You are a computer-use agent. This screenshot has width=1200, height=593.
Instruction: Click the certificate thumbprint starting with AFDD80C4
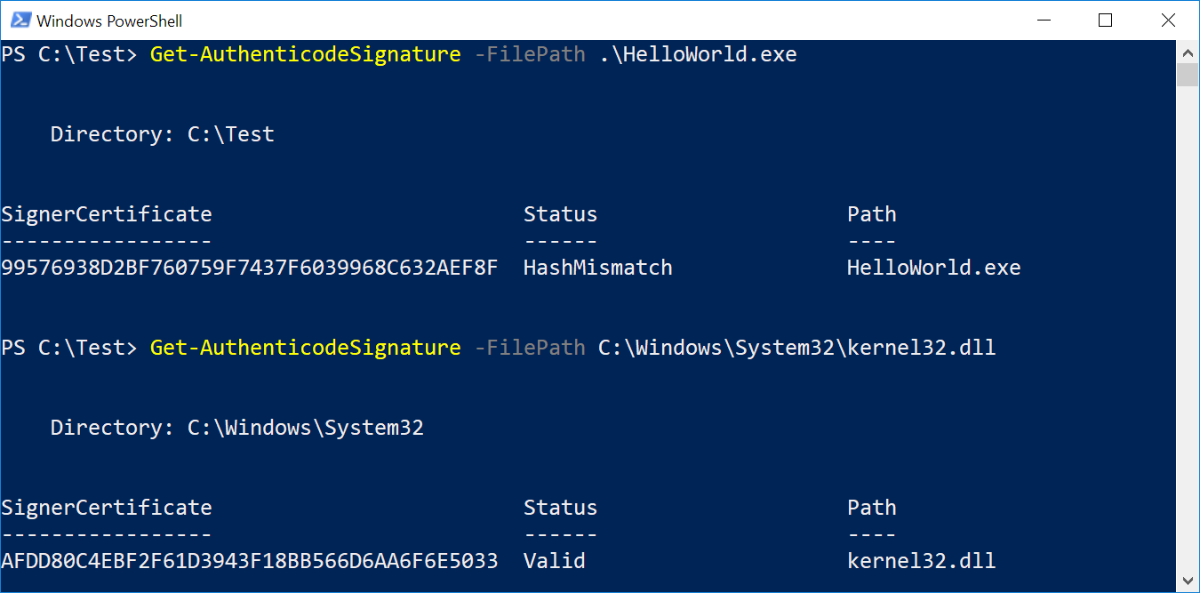[x=249, y=561]
